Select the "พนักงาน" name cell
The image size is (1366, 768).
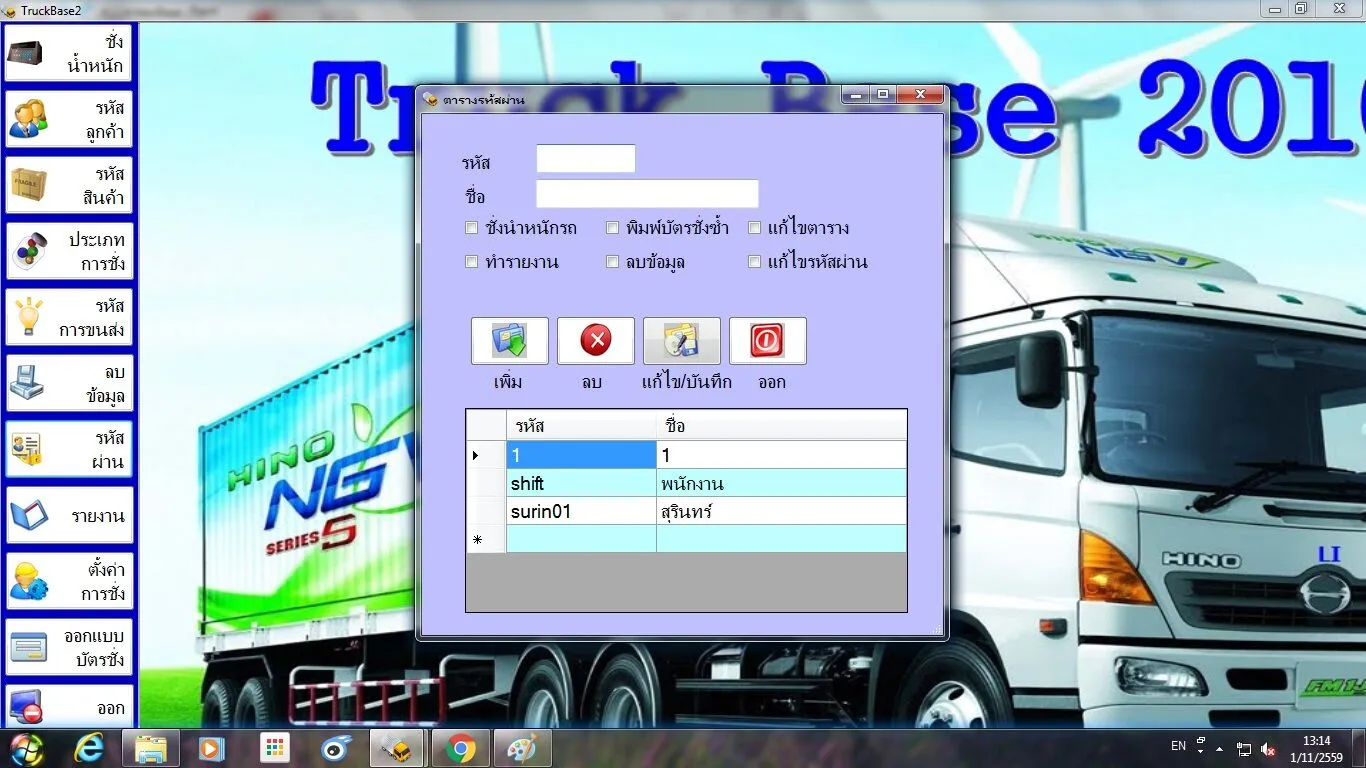click(781, 483)
